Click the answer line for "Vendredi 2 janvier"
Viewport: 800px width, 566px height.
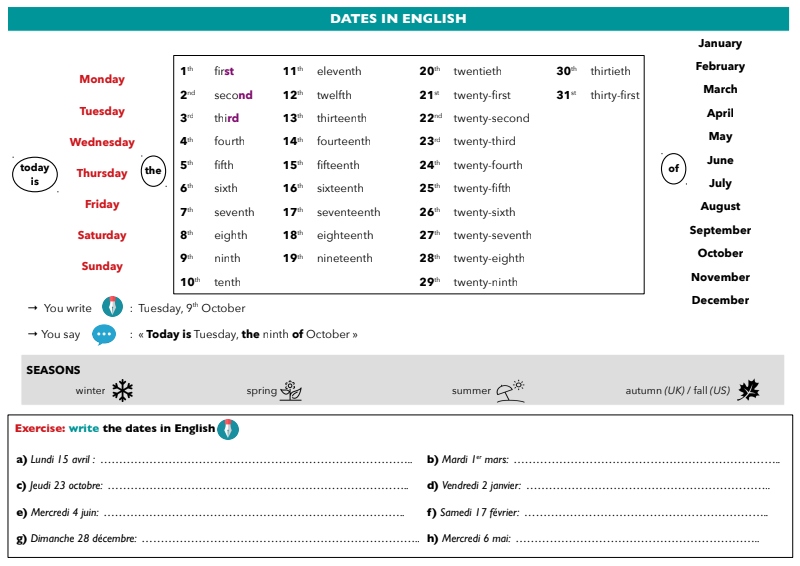click(x=647, y=487)
